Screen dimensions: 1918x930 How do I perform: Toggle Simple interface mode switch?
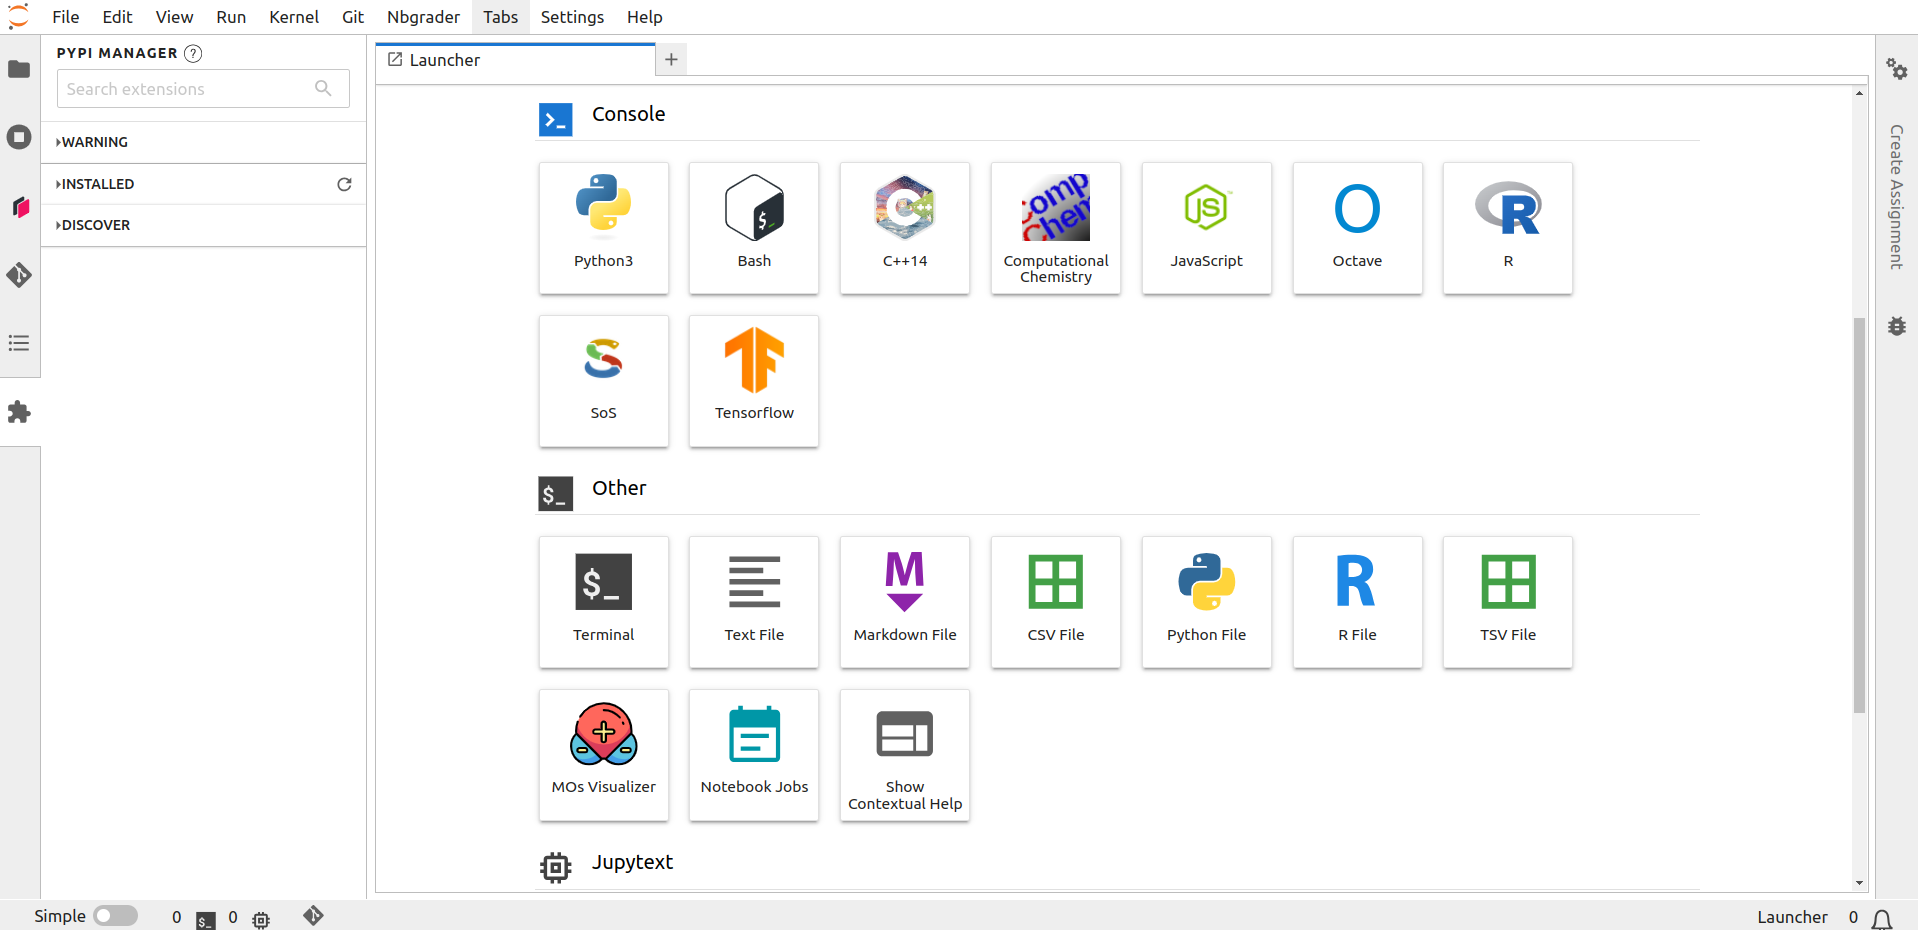pos(115,916)
